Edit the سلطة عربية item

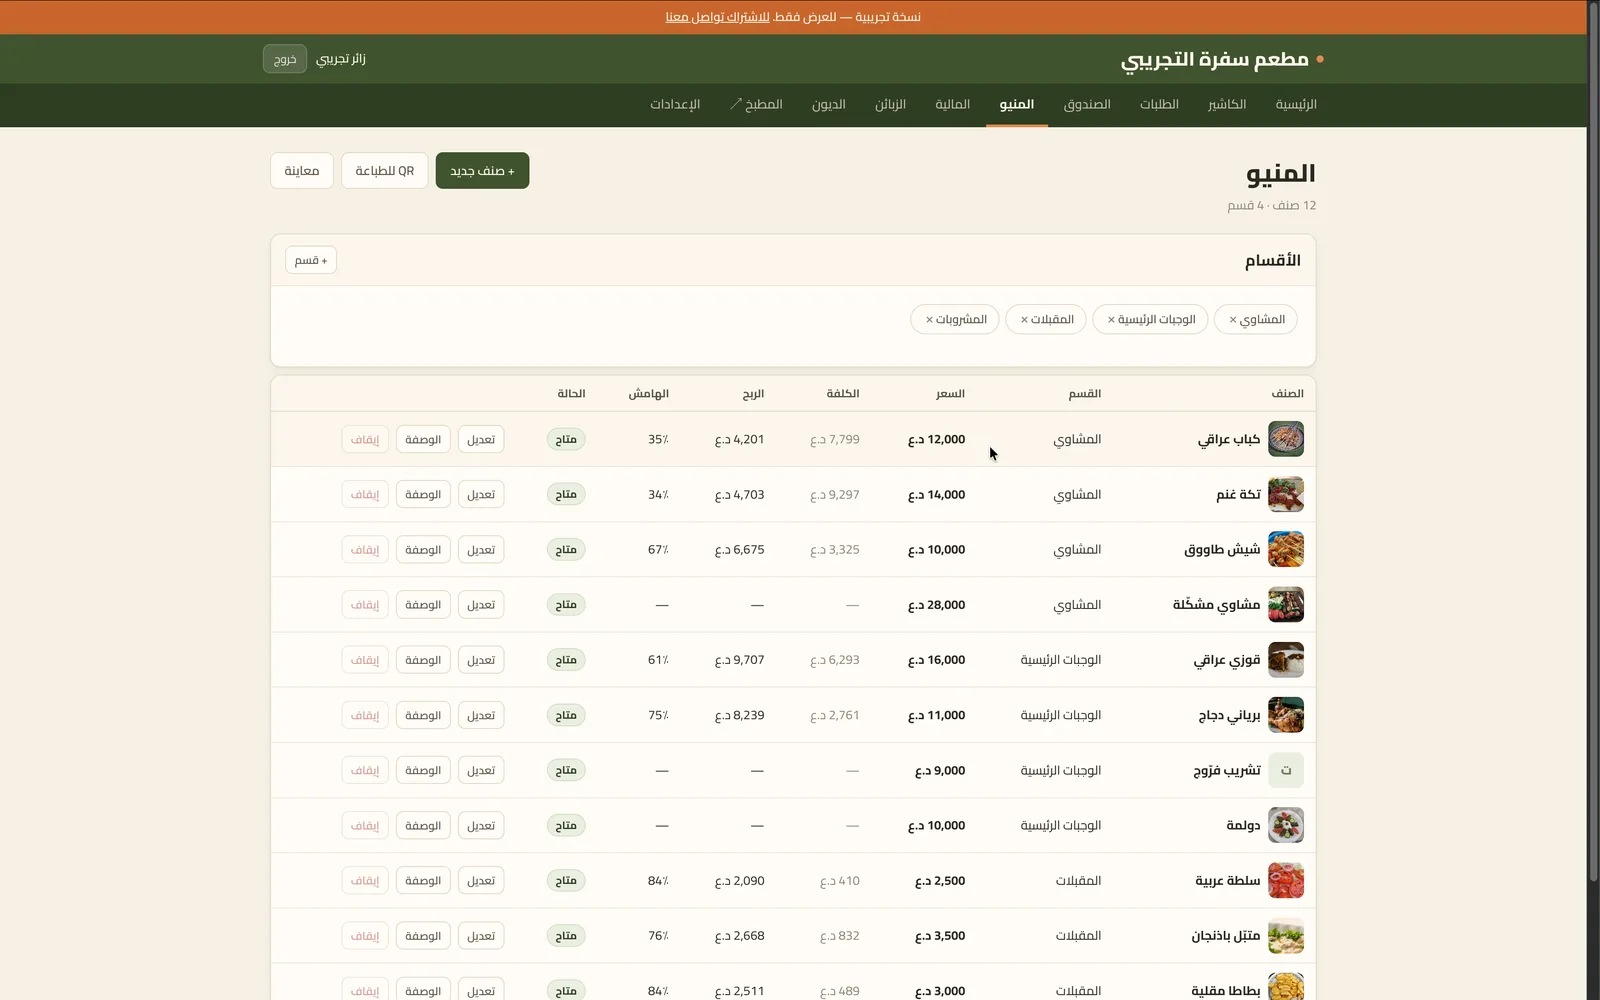tap(481, 881)
